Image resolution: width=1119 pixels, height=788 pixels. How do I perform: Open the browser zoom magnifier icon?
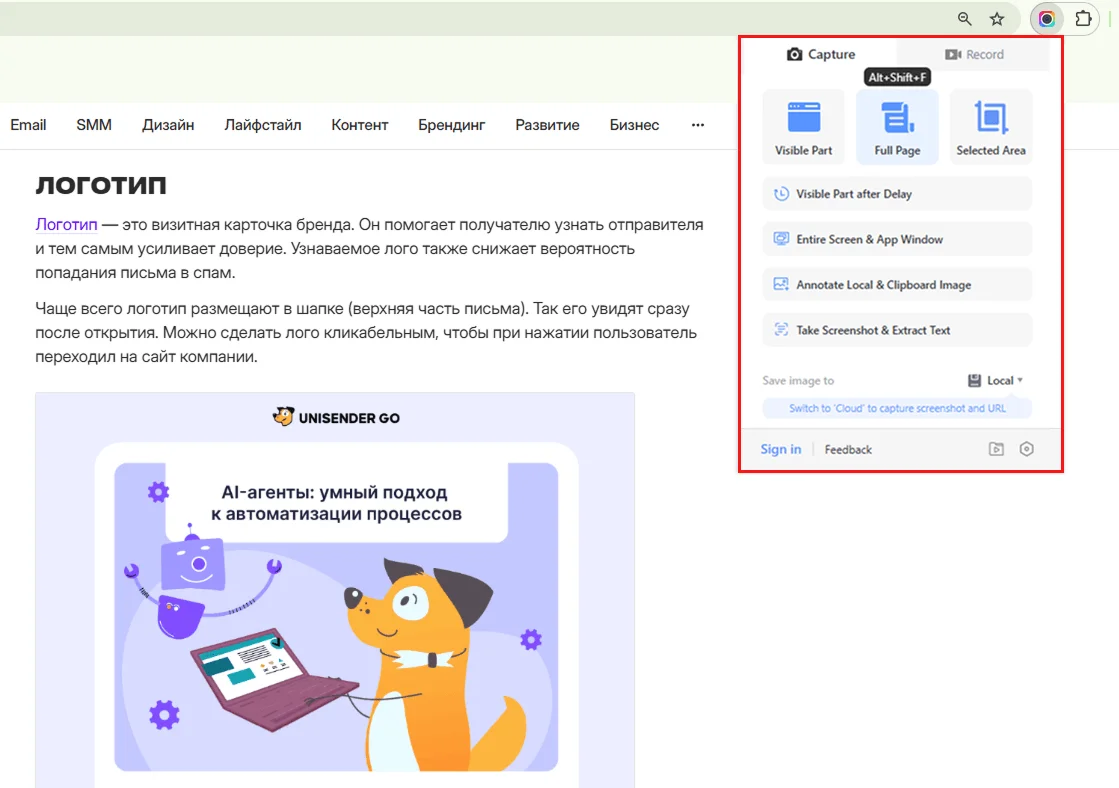coord(964,19)
